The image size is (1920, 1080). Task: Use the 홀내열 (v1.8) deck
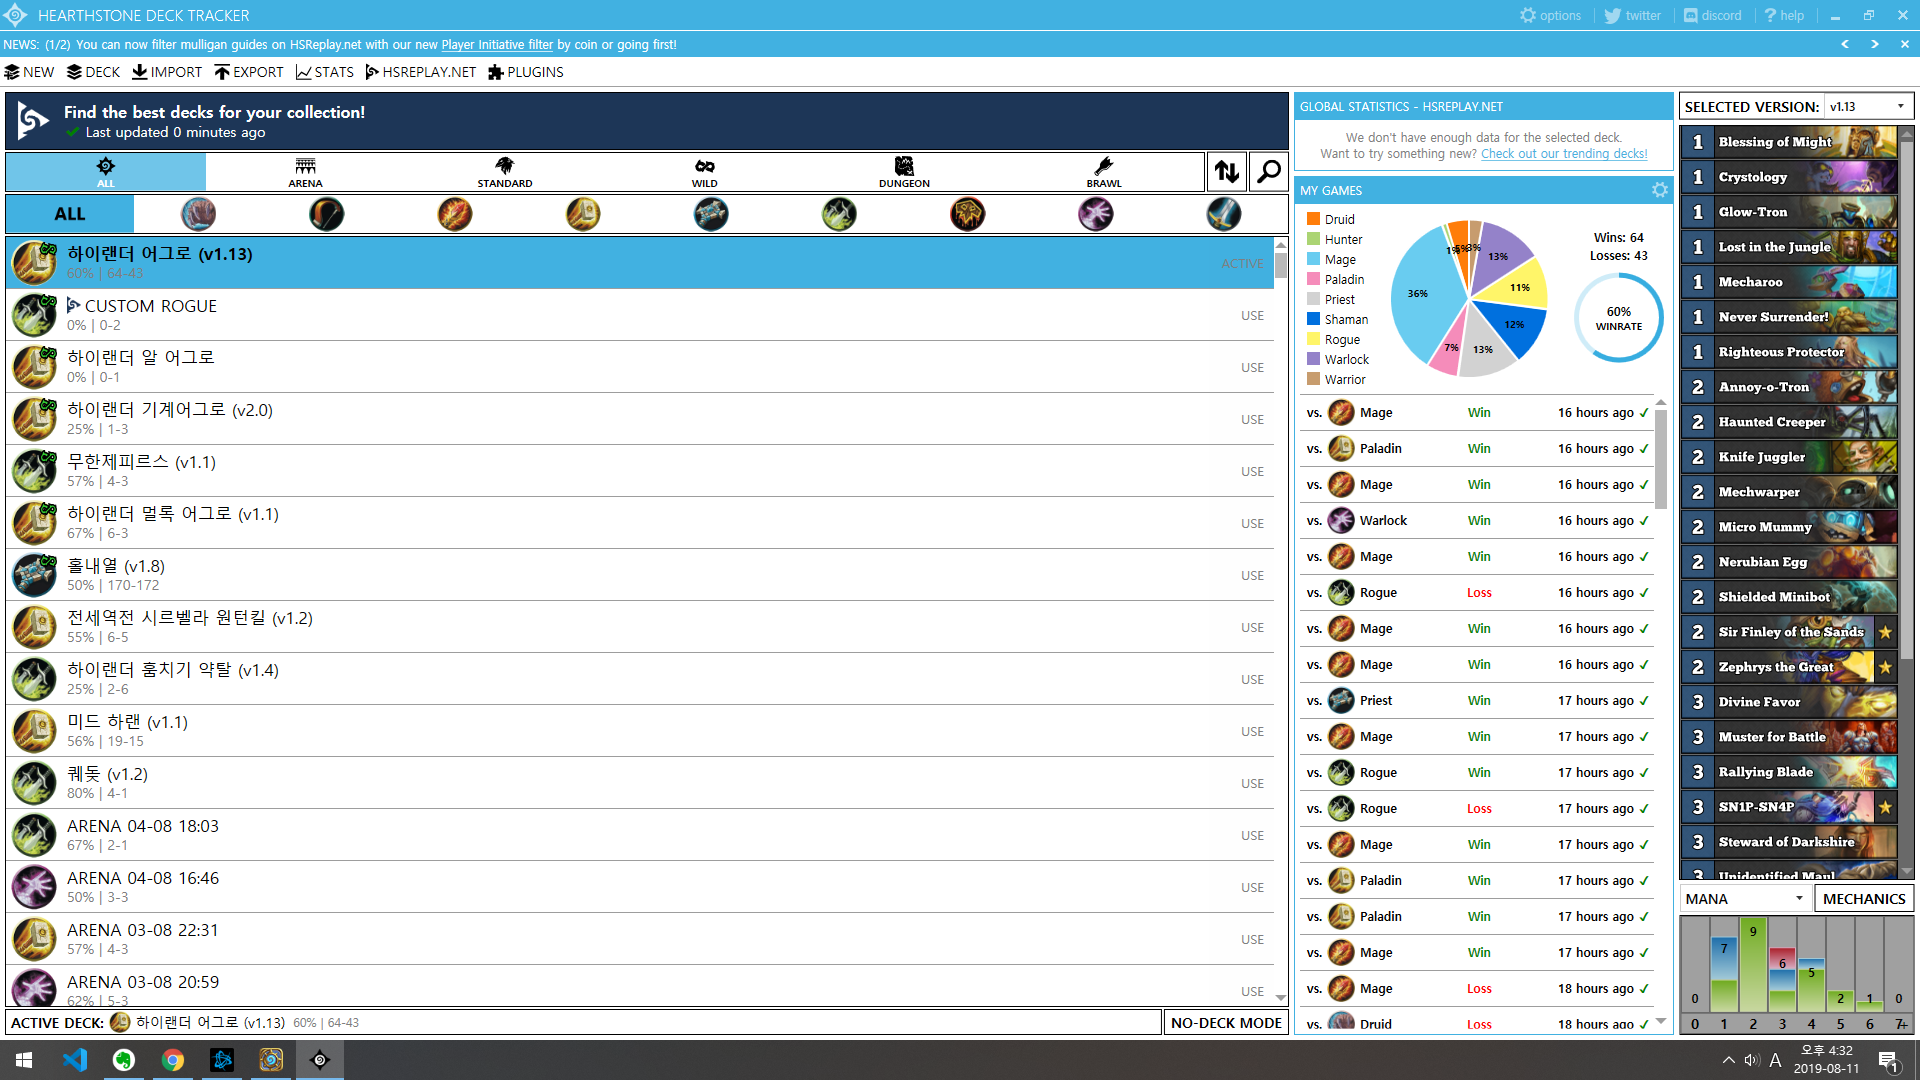[1252, 575]
